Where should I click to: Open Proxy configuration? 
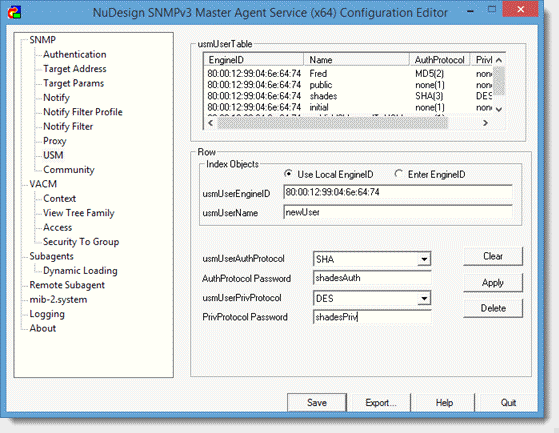click(x=55, y=141)
